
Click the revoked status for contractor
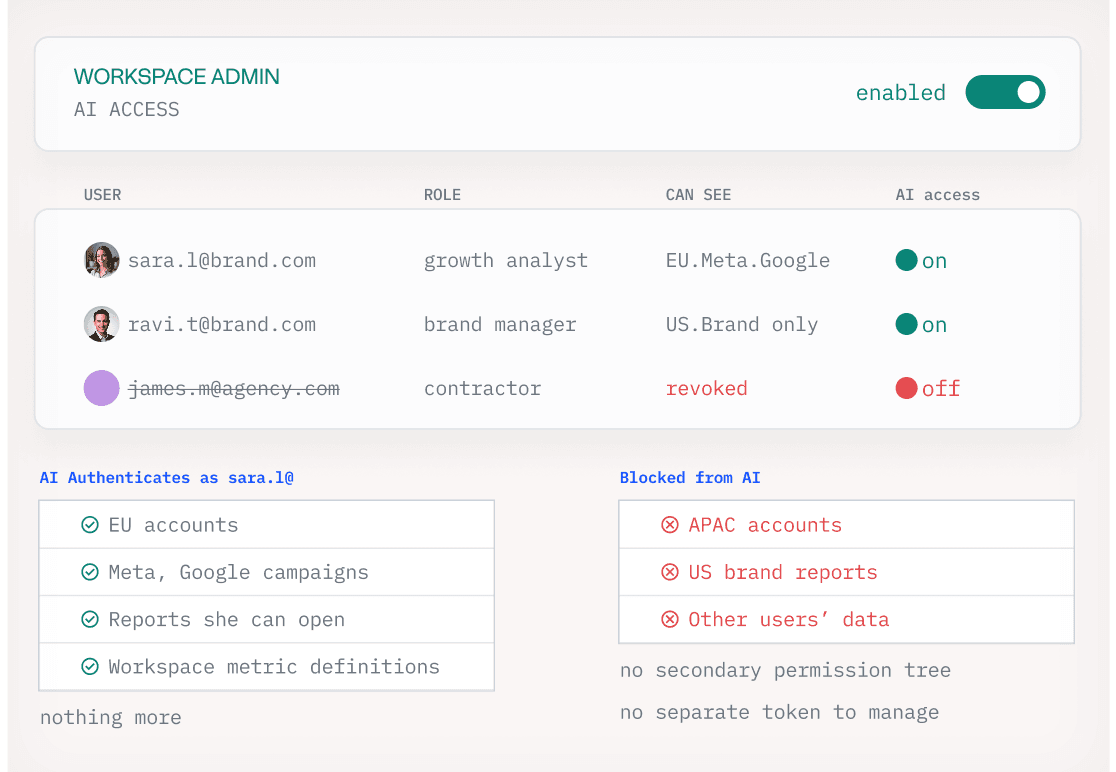[x=706, y=388]
